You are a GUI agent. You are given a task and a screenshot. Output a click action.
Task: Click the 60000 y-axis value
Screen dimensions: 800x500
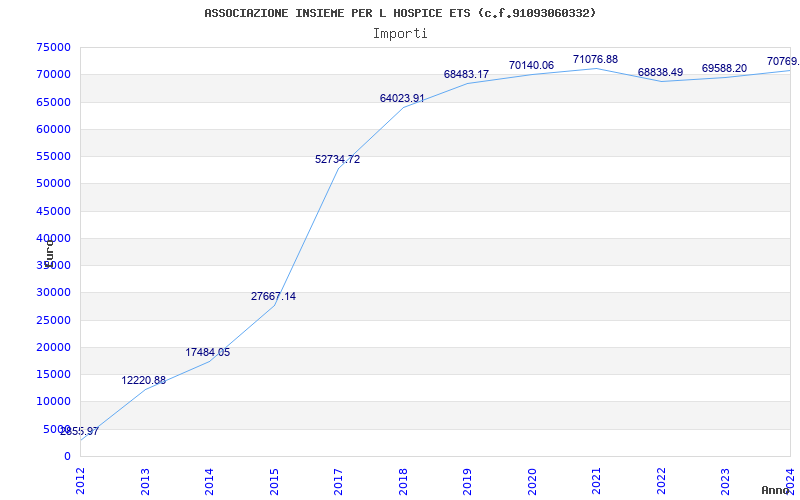(x=54, y=129)
